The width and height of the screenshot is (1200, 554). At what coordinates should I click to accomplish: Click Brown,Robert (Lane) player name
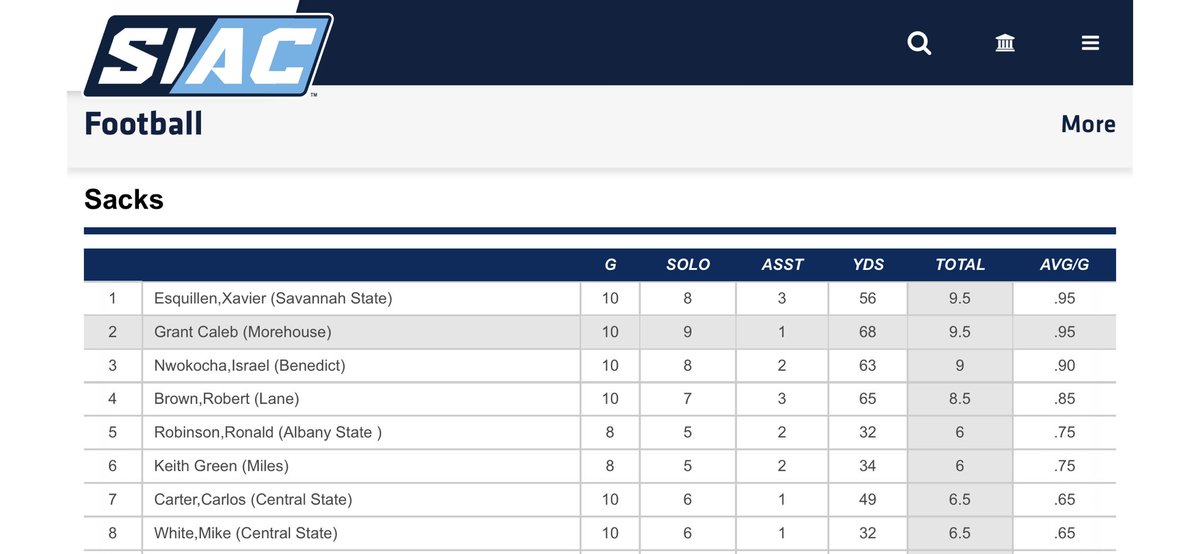pos(226,399)
